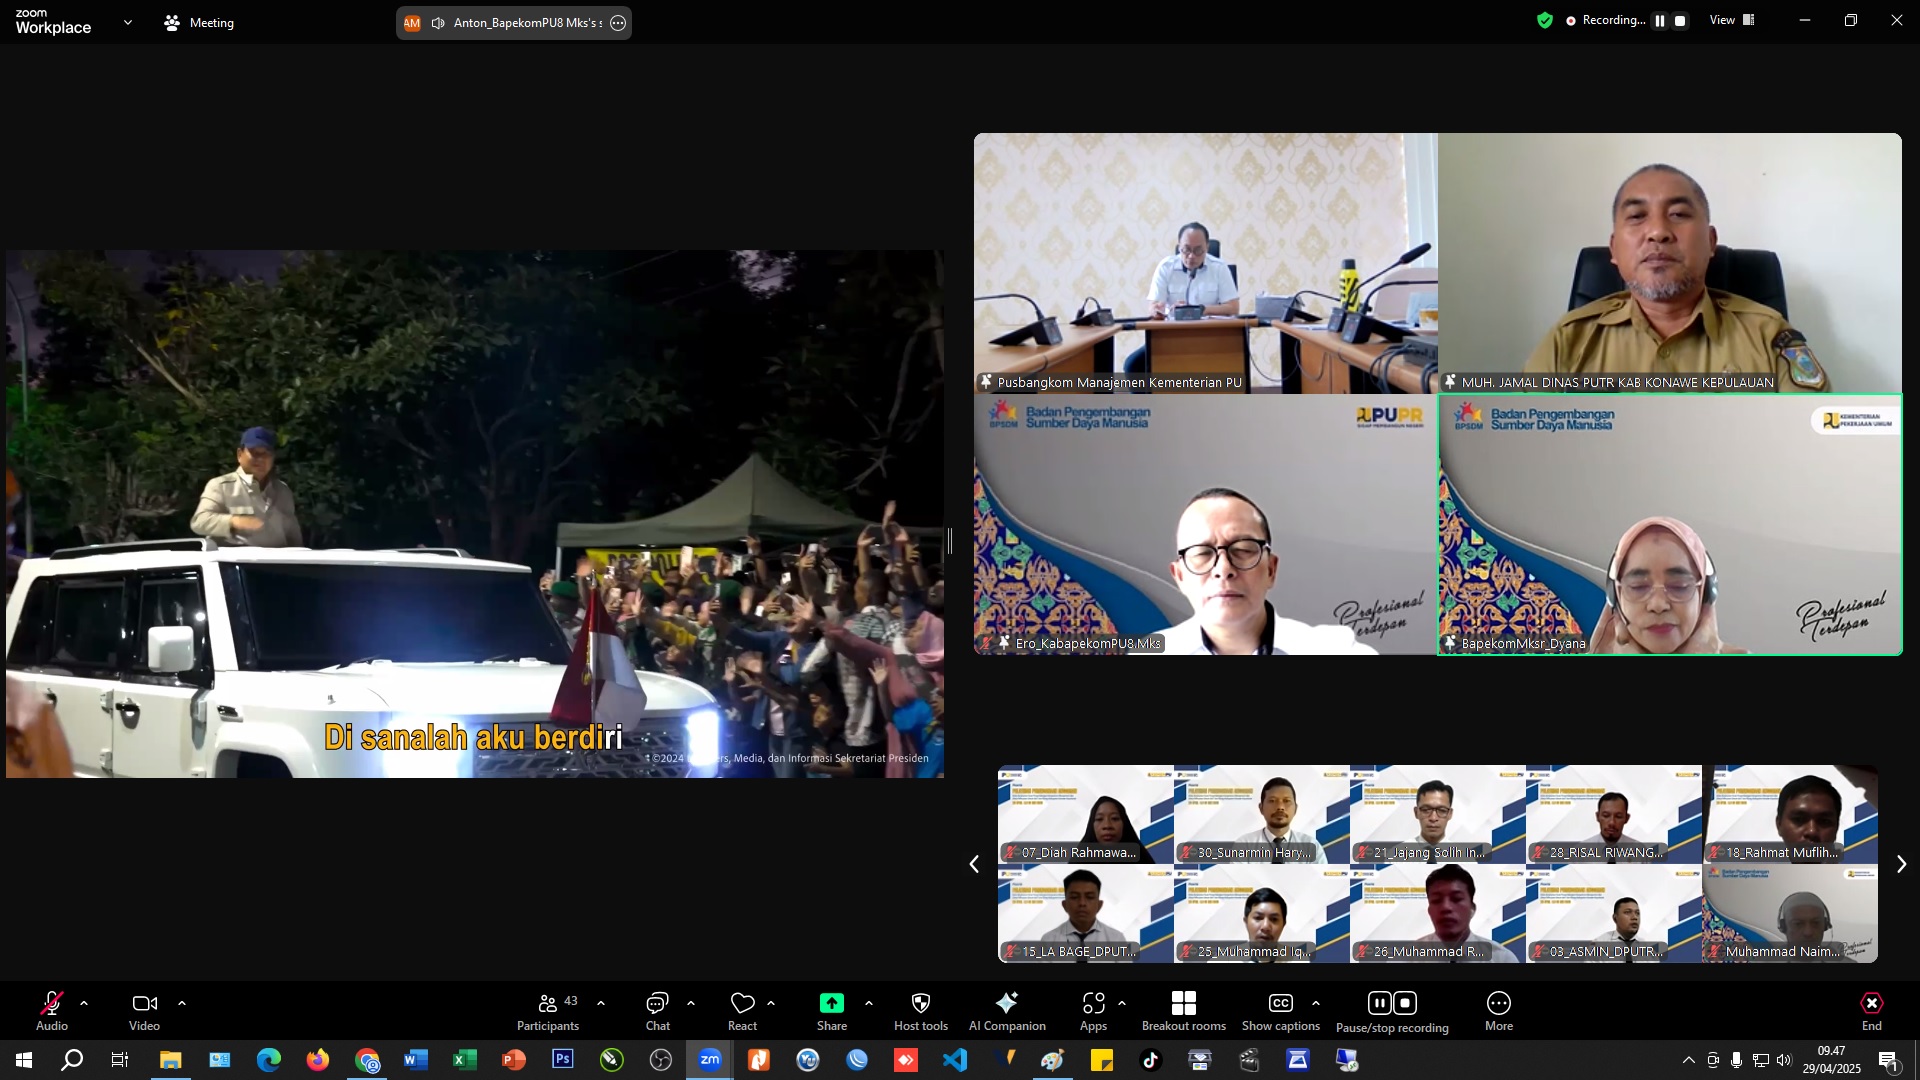The image size is (1920, 1080).
Task: Expand React options arrow
Action: (x=771, y=1003)
